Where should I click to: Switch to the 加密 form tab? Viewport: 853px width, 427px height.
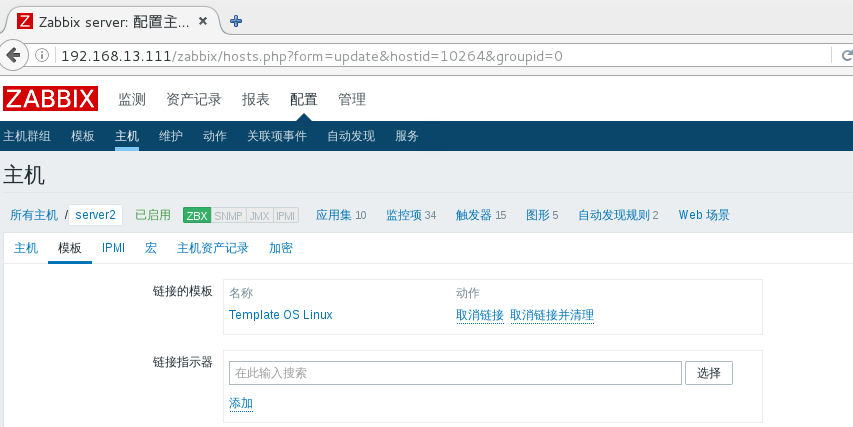281,249
